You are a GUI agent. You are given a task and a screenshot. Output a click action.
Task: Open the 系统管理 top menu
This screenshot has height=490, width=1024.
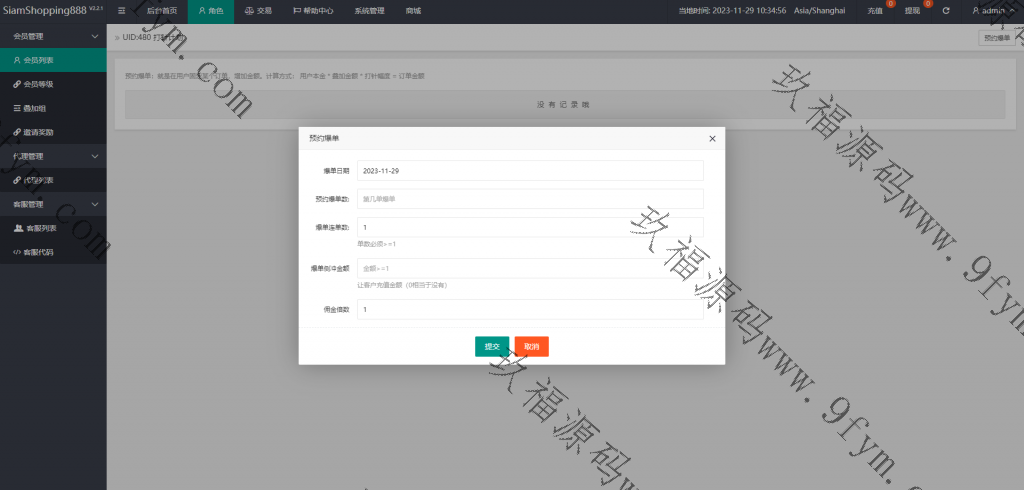click(x=369, y=11)
